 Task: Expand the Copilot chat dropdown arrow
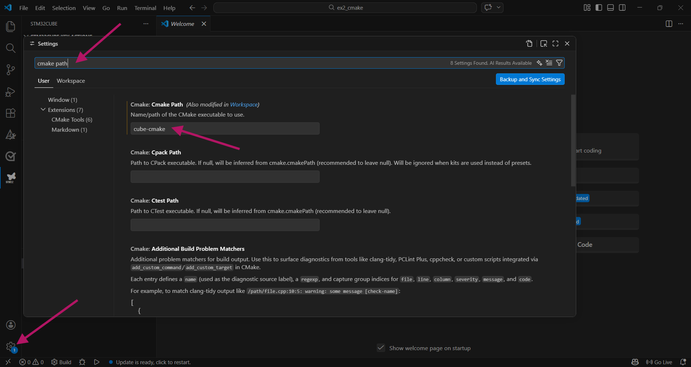pyautogui.click(x=499, y=7)
